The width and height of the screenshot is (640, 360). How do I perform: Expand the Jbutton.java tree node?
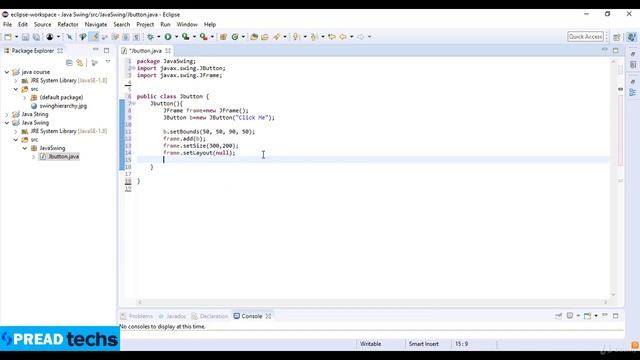(33, 157)
